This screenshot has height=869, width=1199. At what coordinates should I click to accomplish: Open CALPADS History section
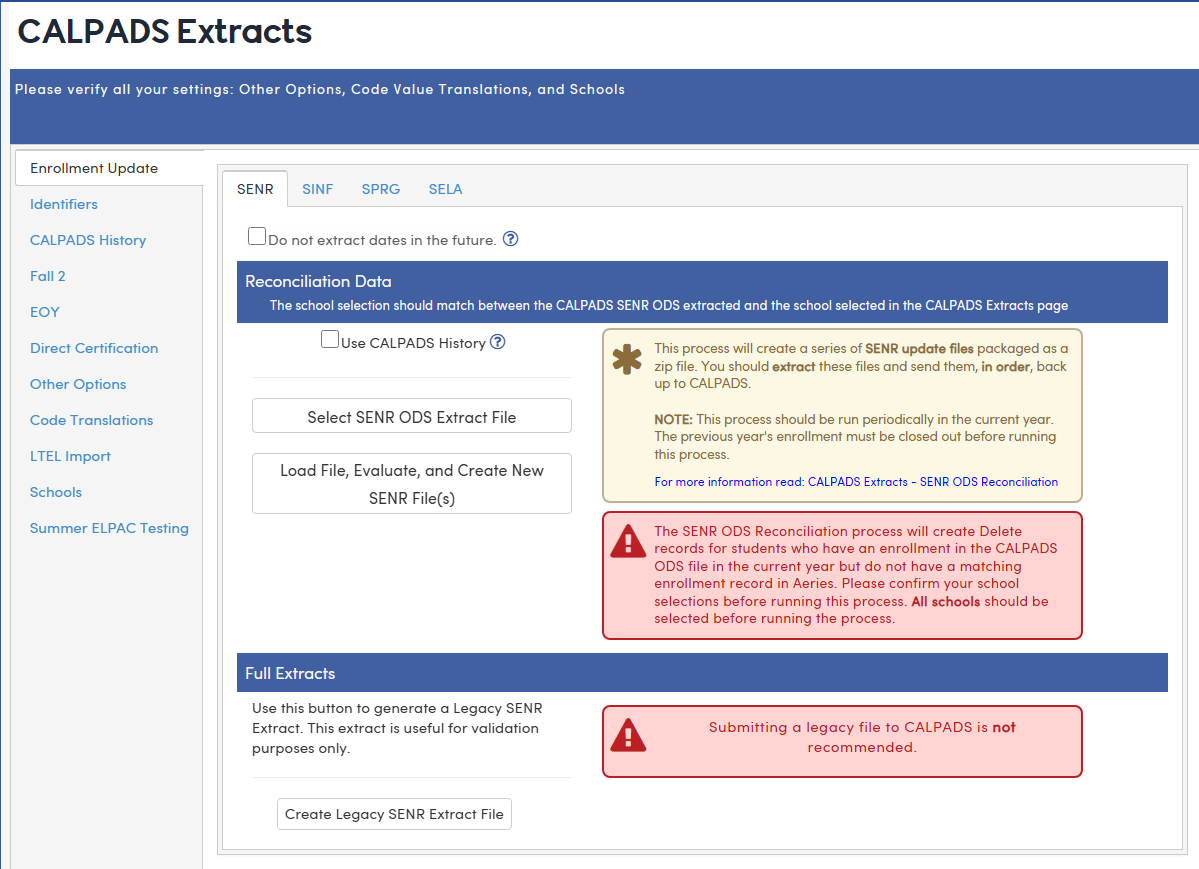click(x=88, y=240)
